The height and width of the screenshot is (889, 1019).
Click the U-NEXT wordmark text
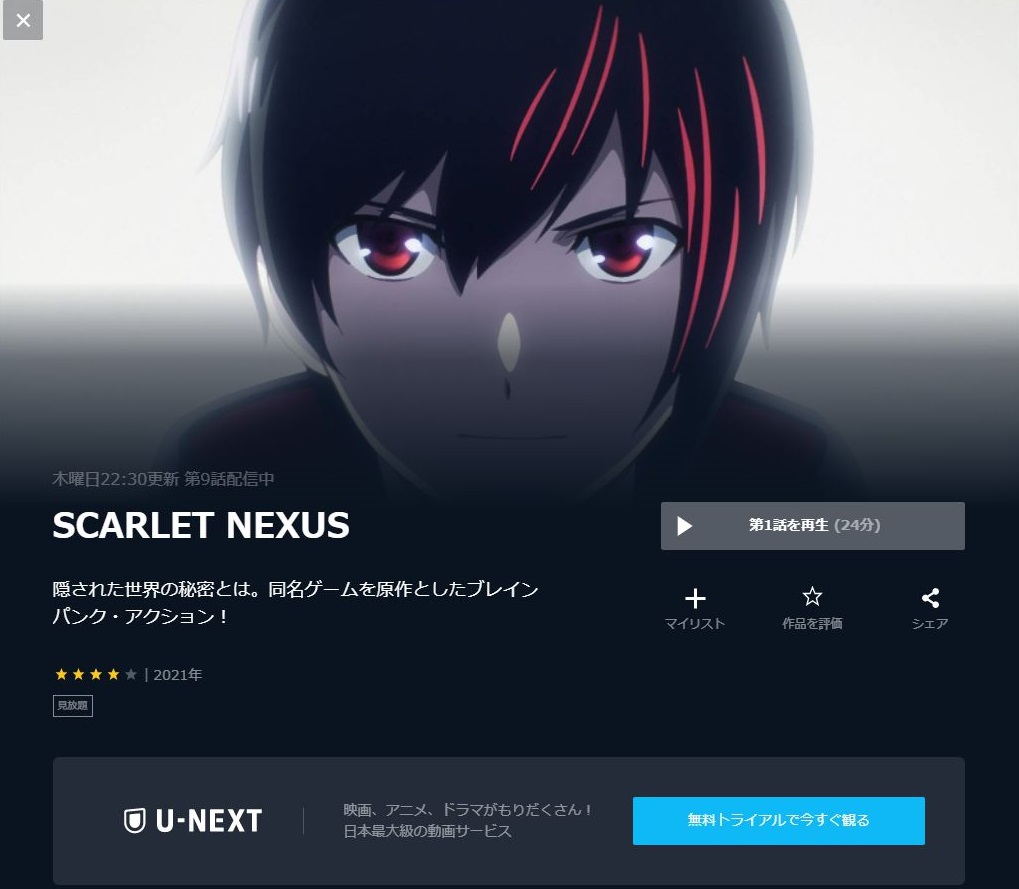[209, 821]
